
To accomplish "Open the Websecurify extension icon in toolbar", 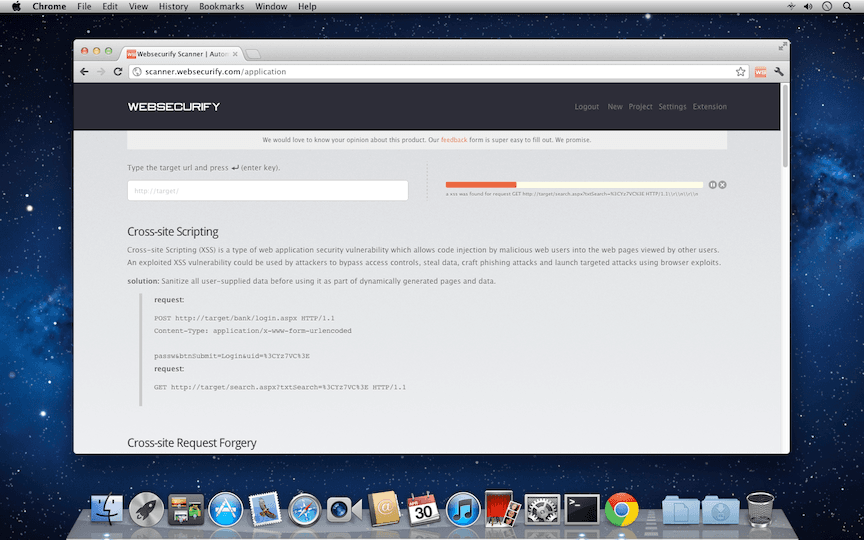I will [x=760, y=72].
